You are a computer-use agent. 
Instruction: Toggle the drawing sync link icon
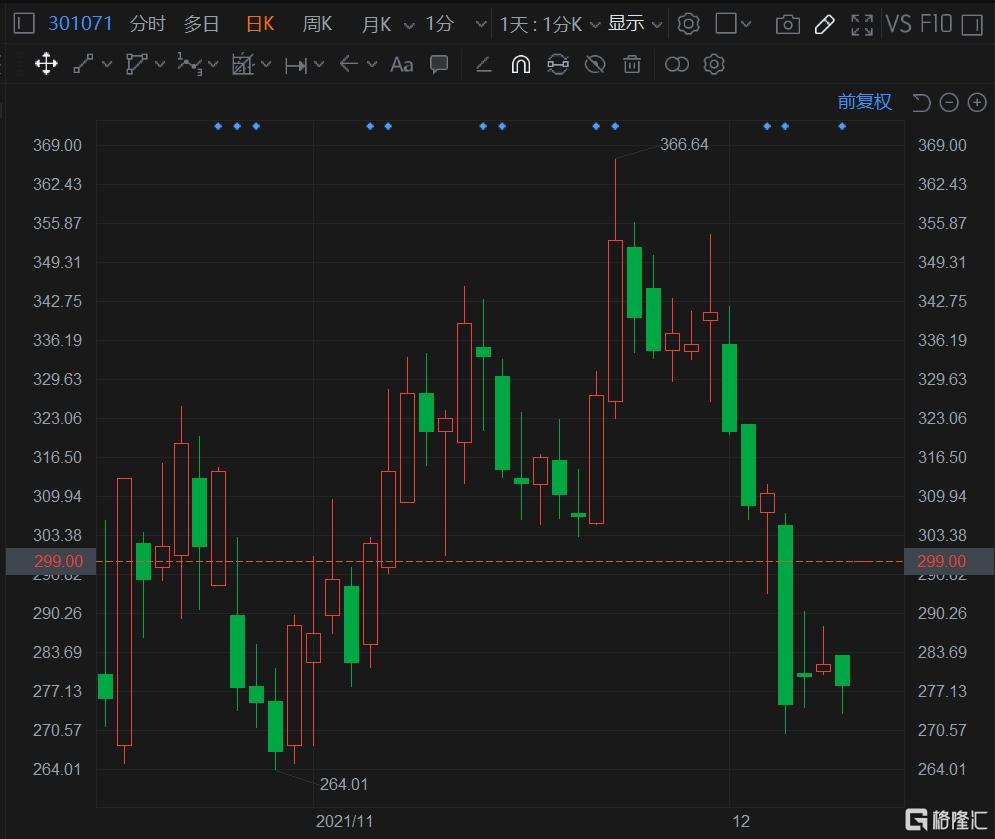tap(558, 64)
